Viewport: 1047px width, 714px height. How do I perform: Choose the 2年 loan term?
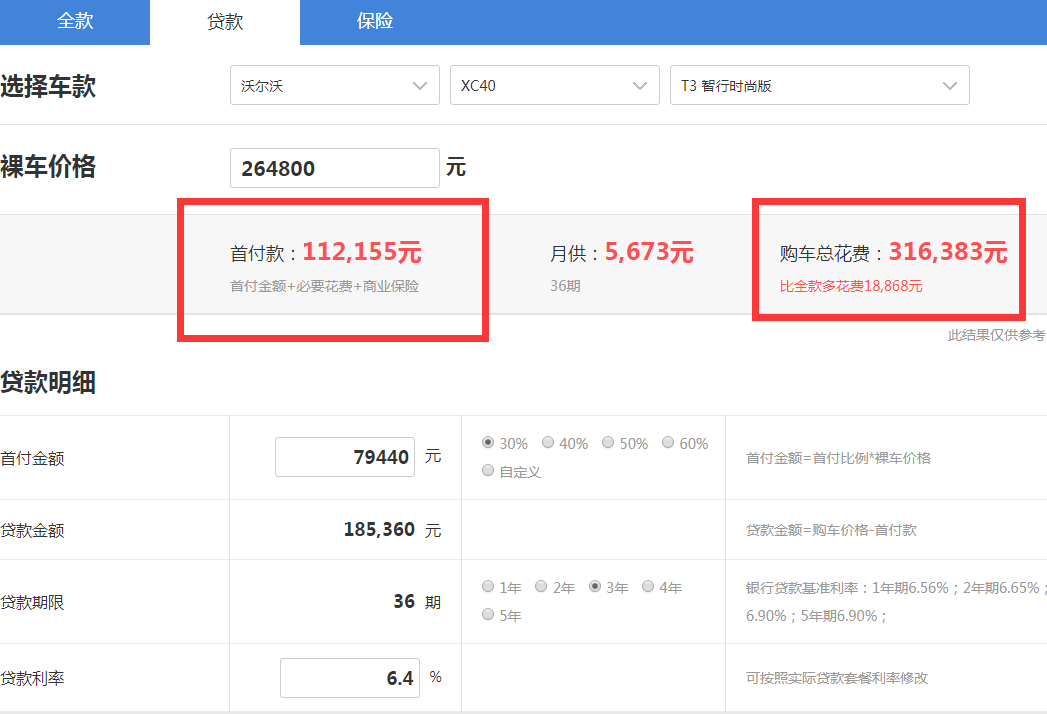click(x=542, y=586)
